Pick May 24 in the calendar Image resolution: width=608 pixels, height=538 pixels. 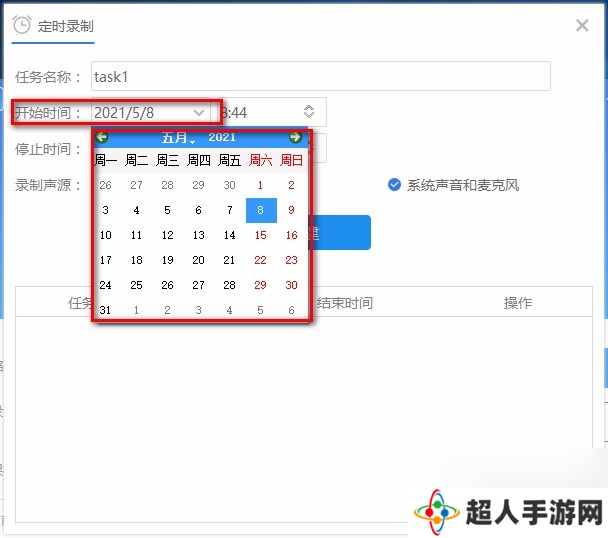point(105,285)
